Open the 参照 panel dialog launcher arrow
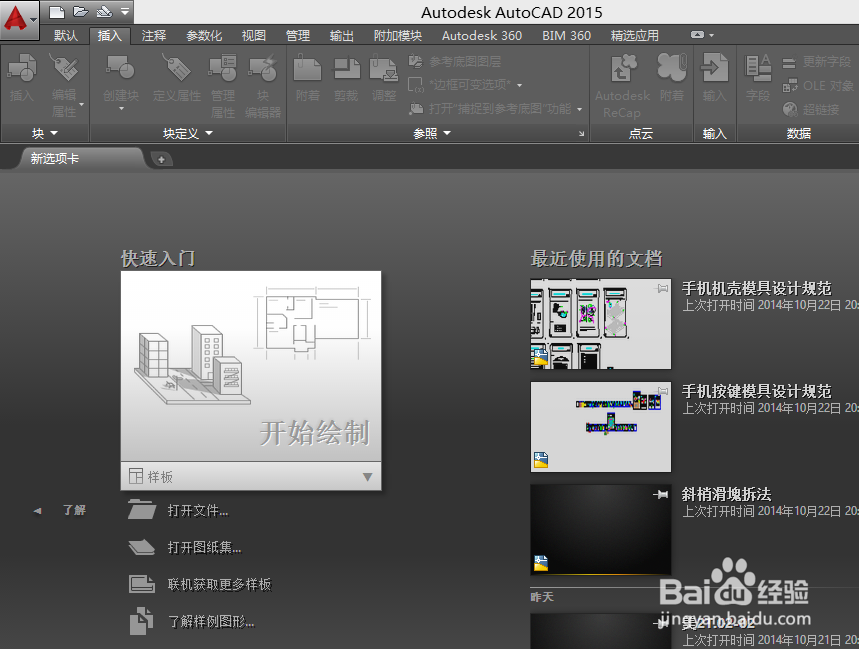 click(581, 134)
